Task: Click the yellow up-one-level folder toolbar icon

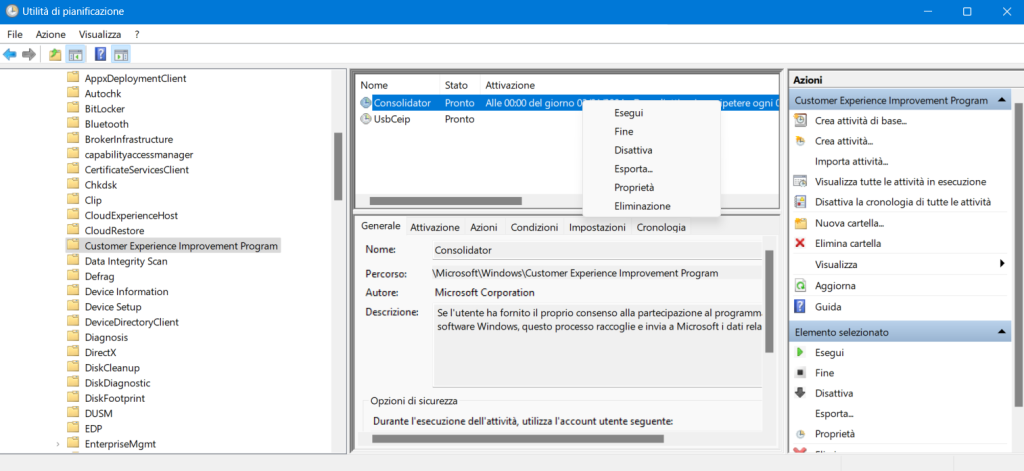Action: point(55,54)
